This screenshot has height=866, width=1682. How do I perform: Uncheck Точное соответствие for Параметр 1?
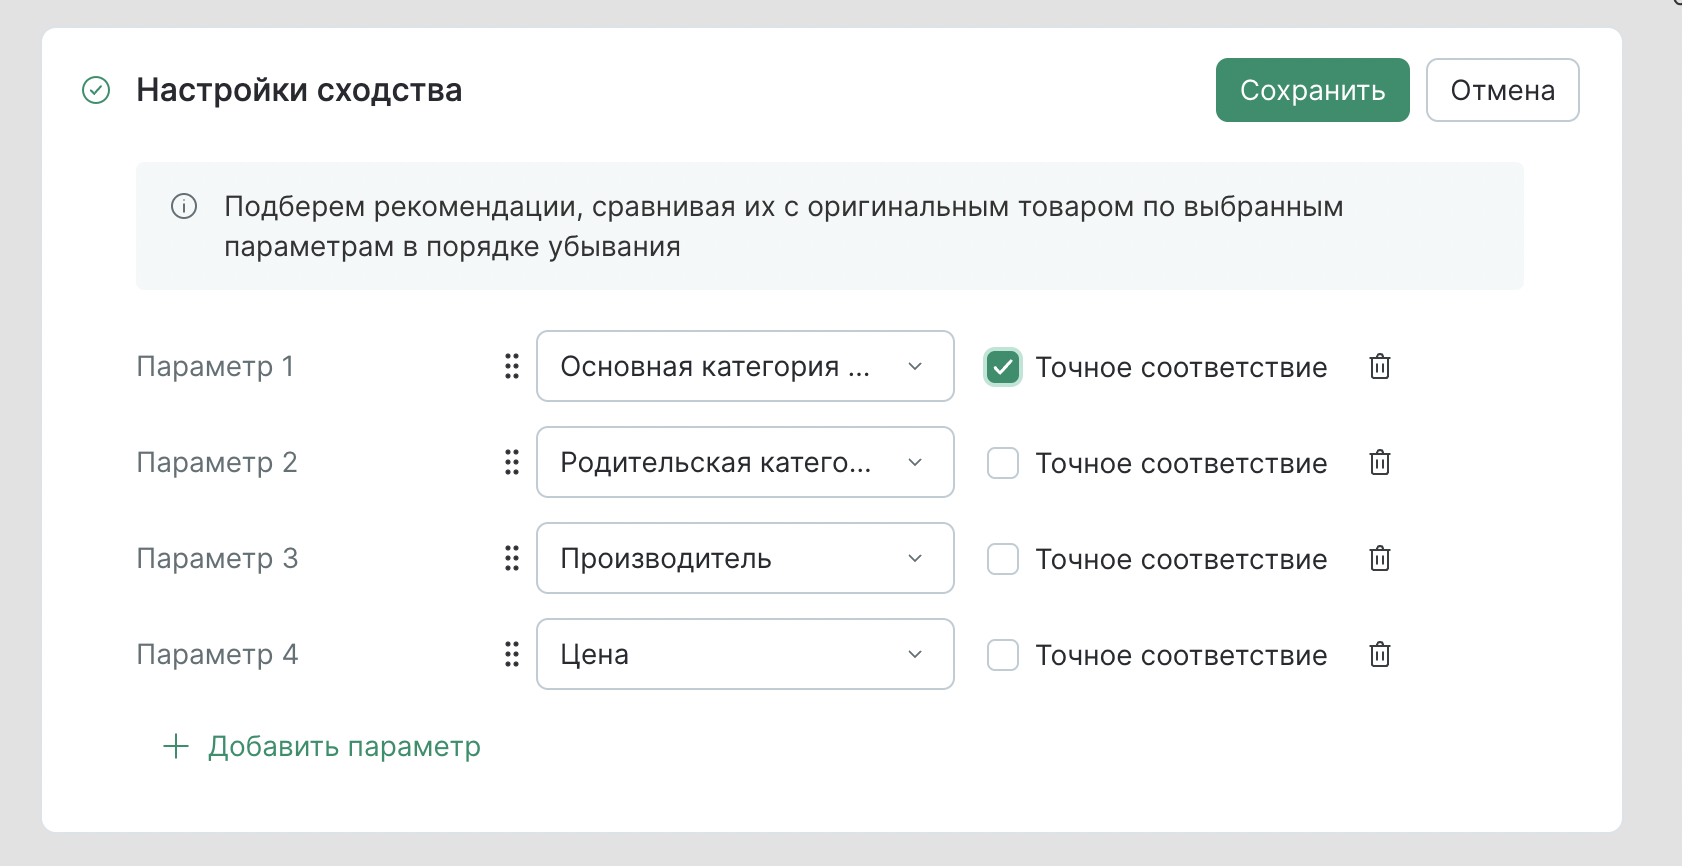point(1003,367)
